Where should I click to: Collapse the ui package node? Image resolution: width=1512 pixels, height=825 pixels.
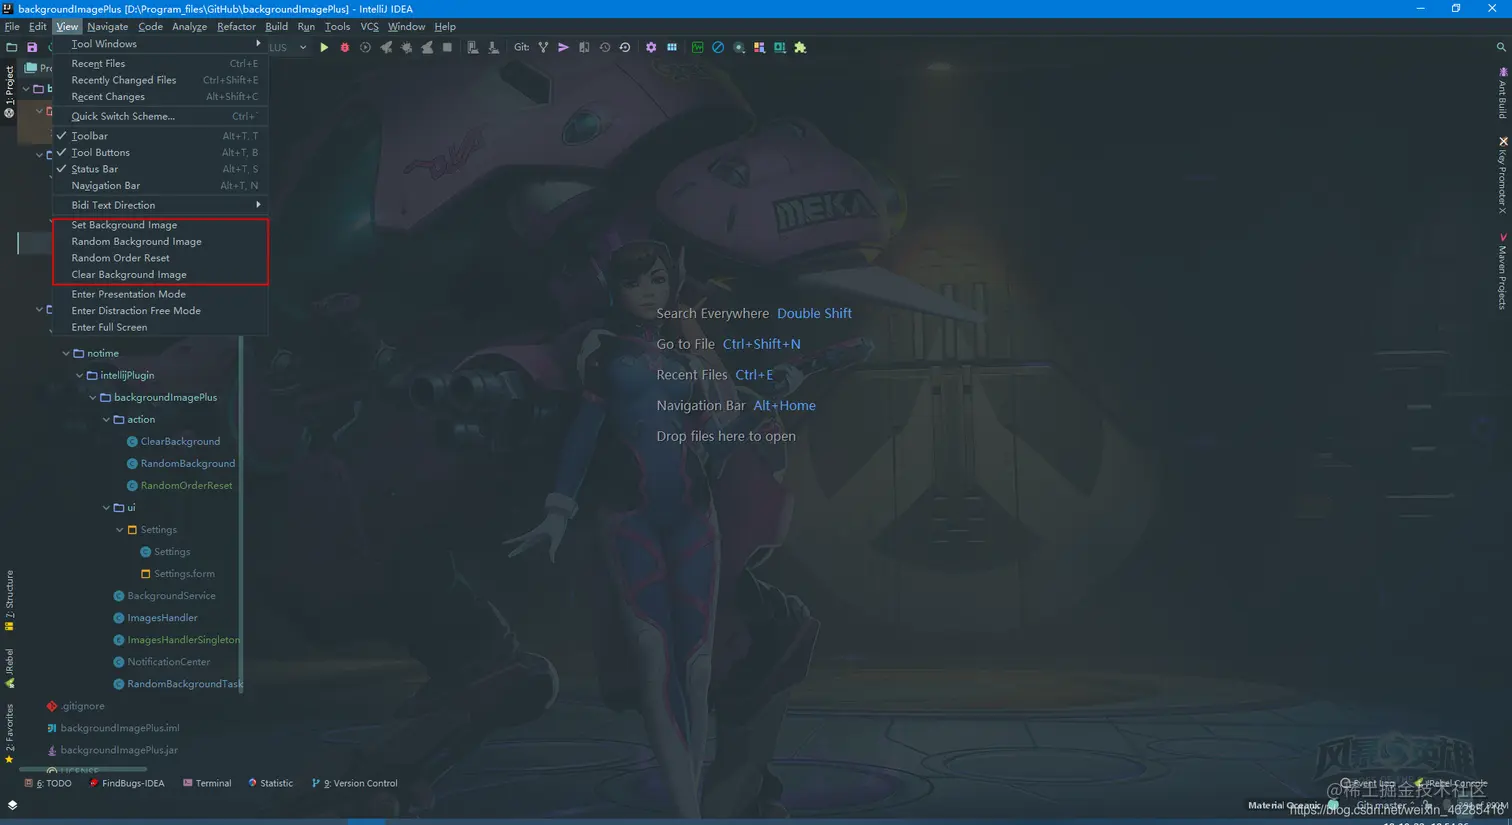pos(106,507)
